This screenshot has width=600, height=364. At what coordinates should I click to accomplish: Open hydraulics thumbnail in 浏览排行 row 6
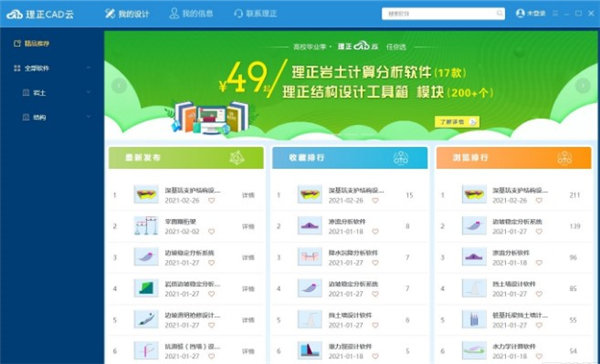pos(474,351)
